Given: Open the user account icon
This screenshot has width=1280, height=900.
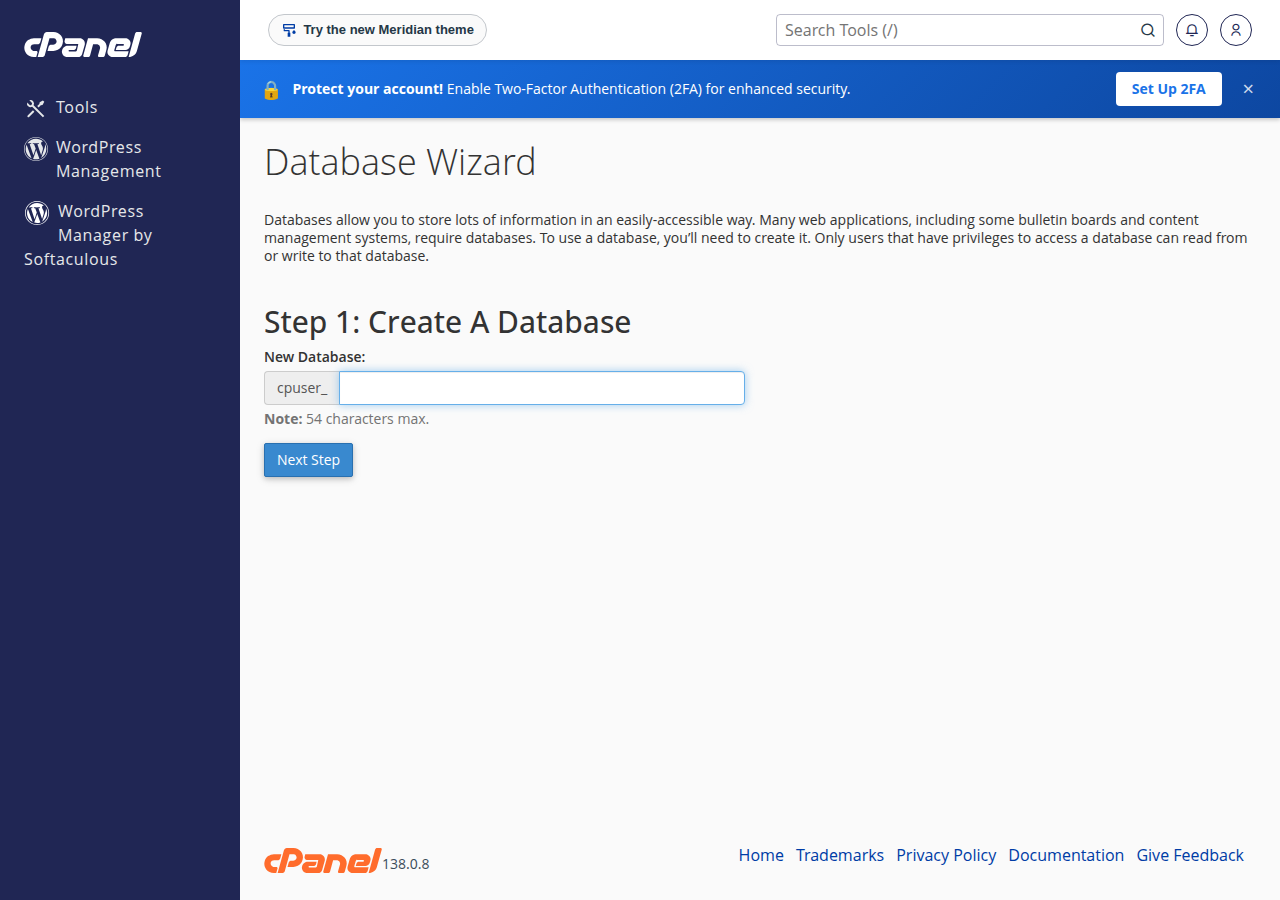Looking at the screenshot, I should click(x=1236, y=30).
